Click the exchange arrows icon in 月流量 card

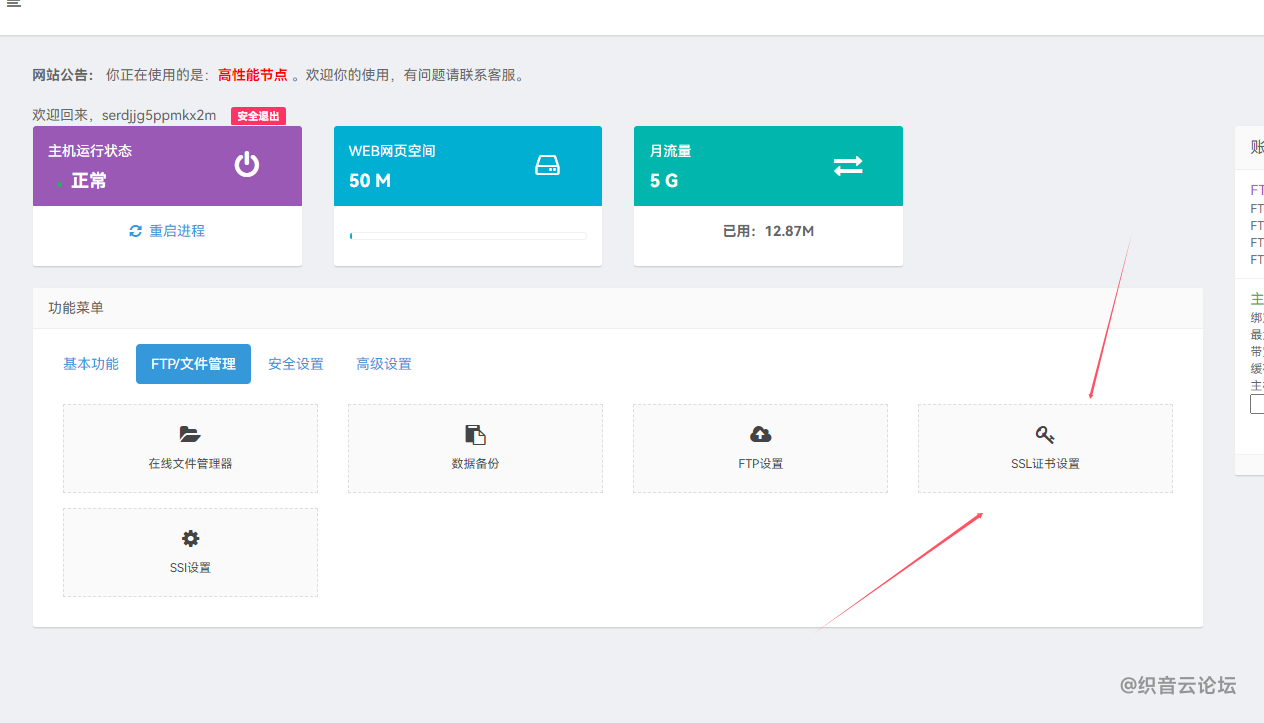[x=847, y=166]
